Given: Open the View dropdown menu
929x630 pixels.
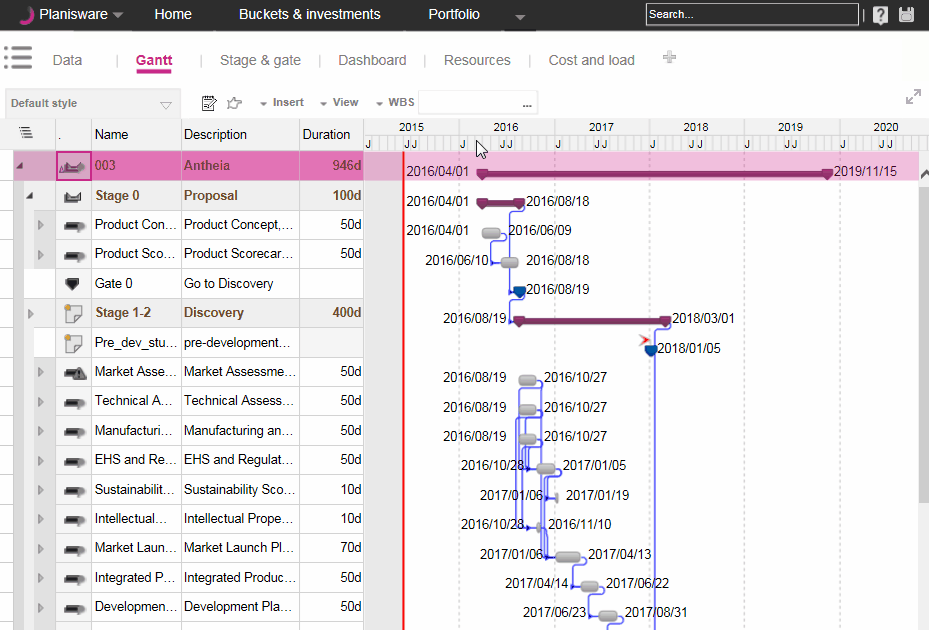Looking at the screenshot, I should [339, 103].
